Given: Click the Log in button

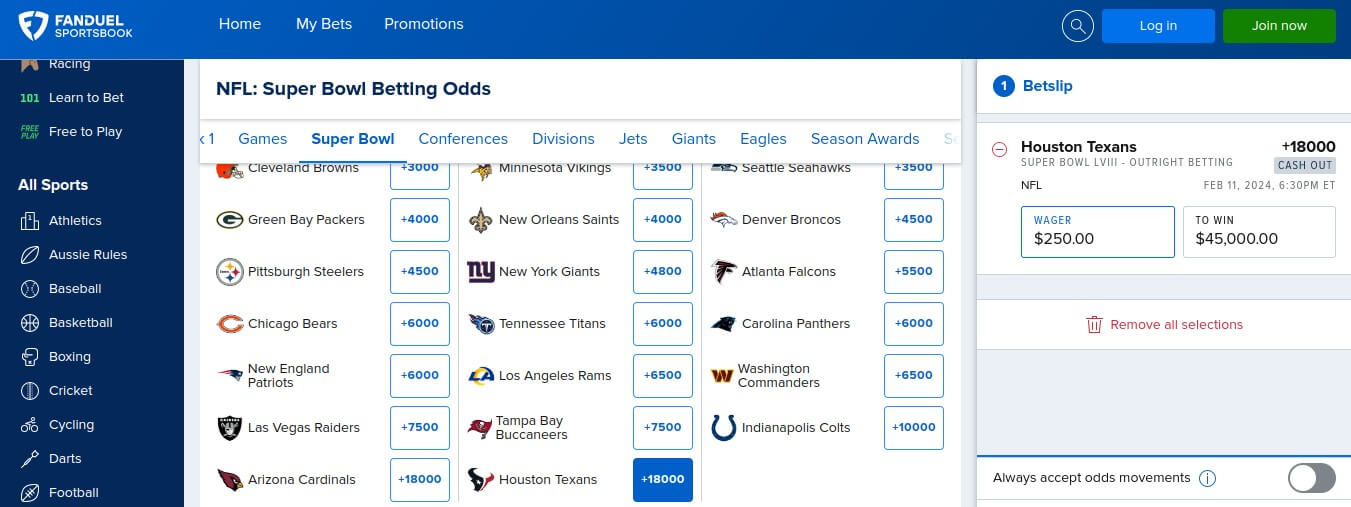Looking at the screenshot, I should [1158, 26].
